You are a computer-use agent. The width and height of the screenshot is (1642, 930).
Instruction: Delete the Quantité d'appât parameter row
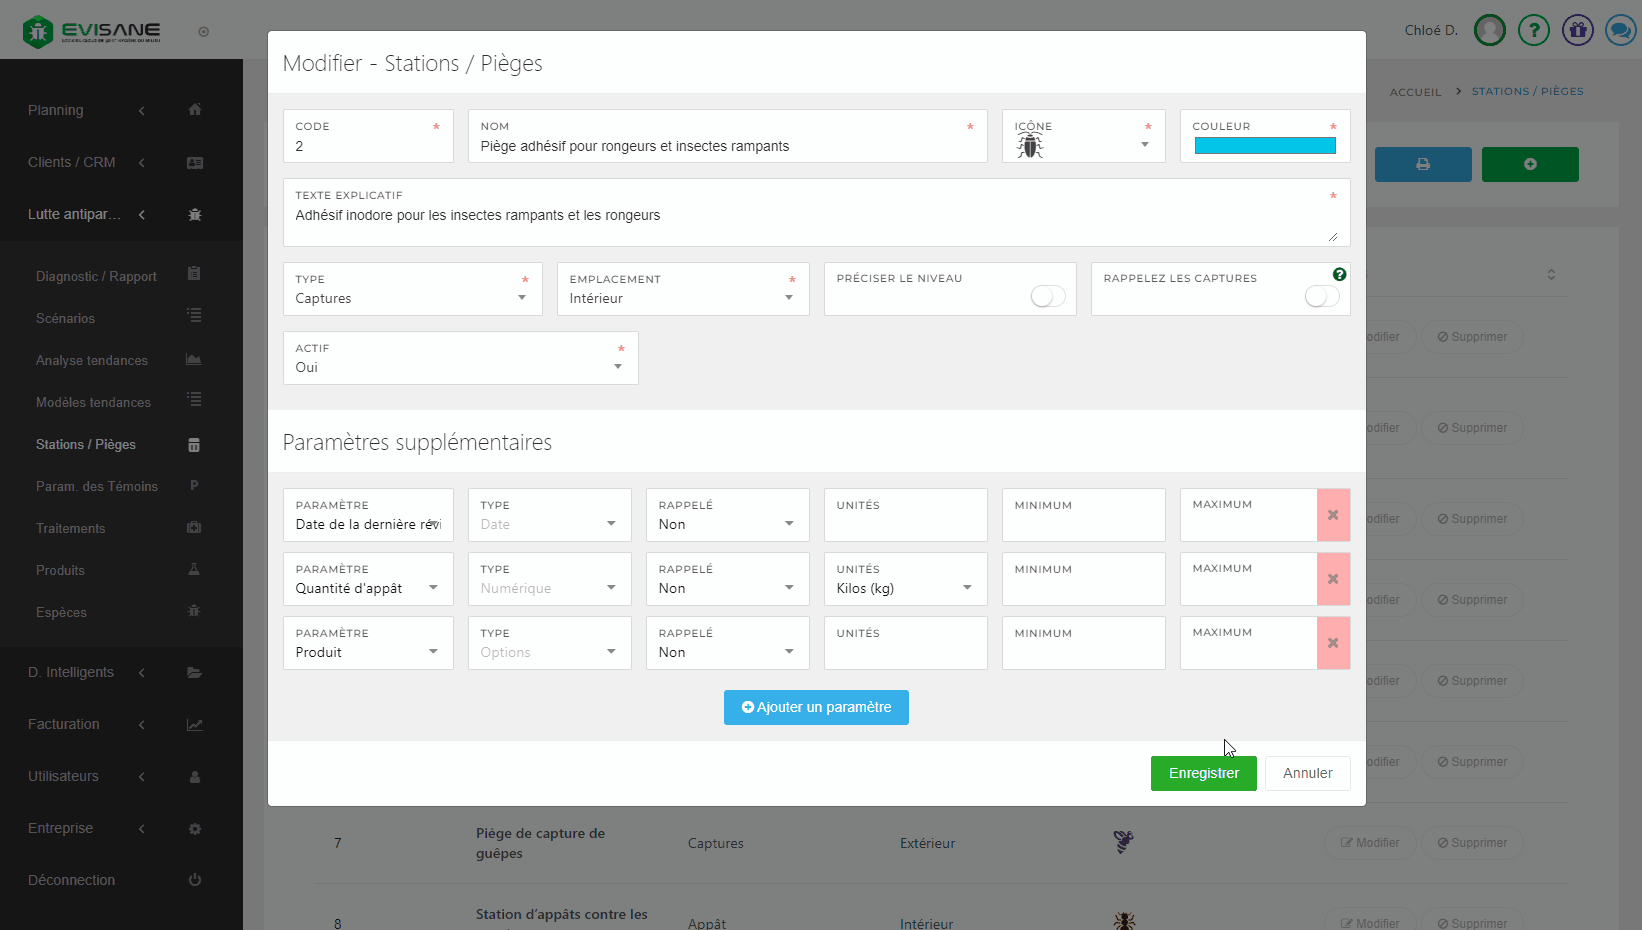pos(1333,579)
